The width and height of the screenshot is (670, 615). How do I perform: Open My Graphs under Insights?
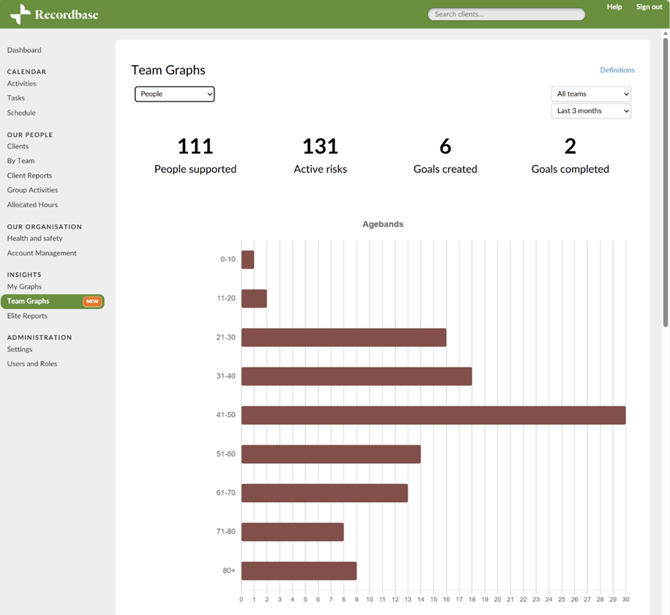click(24, 287)
